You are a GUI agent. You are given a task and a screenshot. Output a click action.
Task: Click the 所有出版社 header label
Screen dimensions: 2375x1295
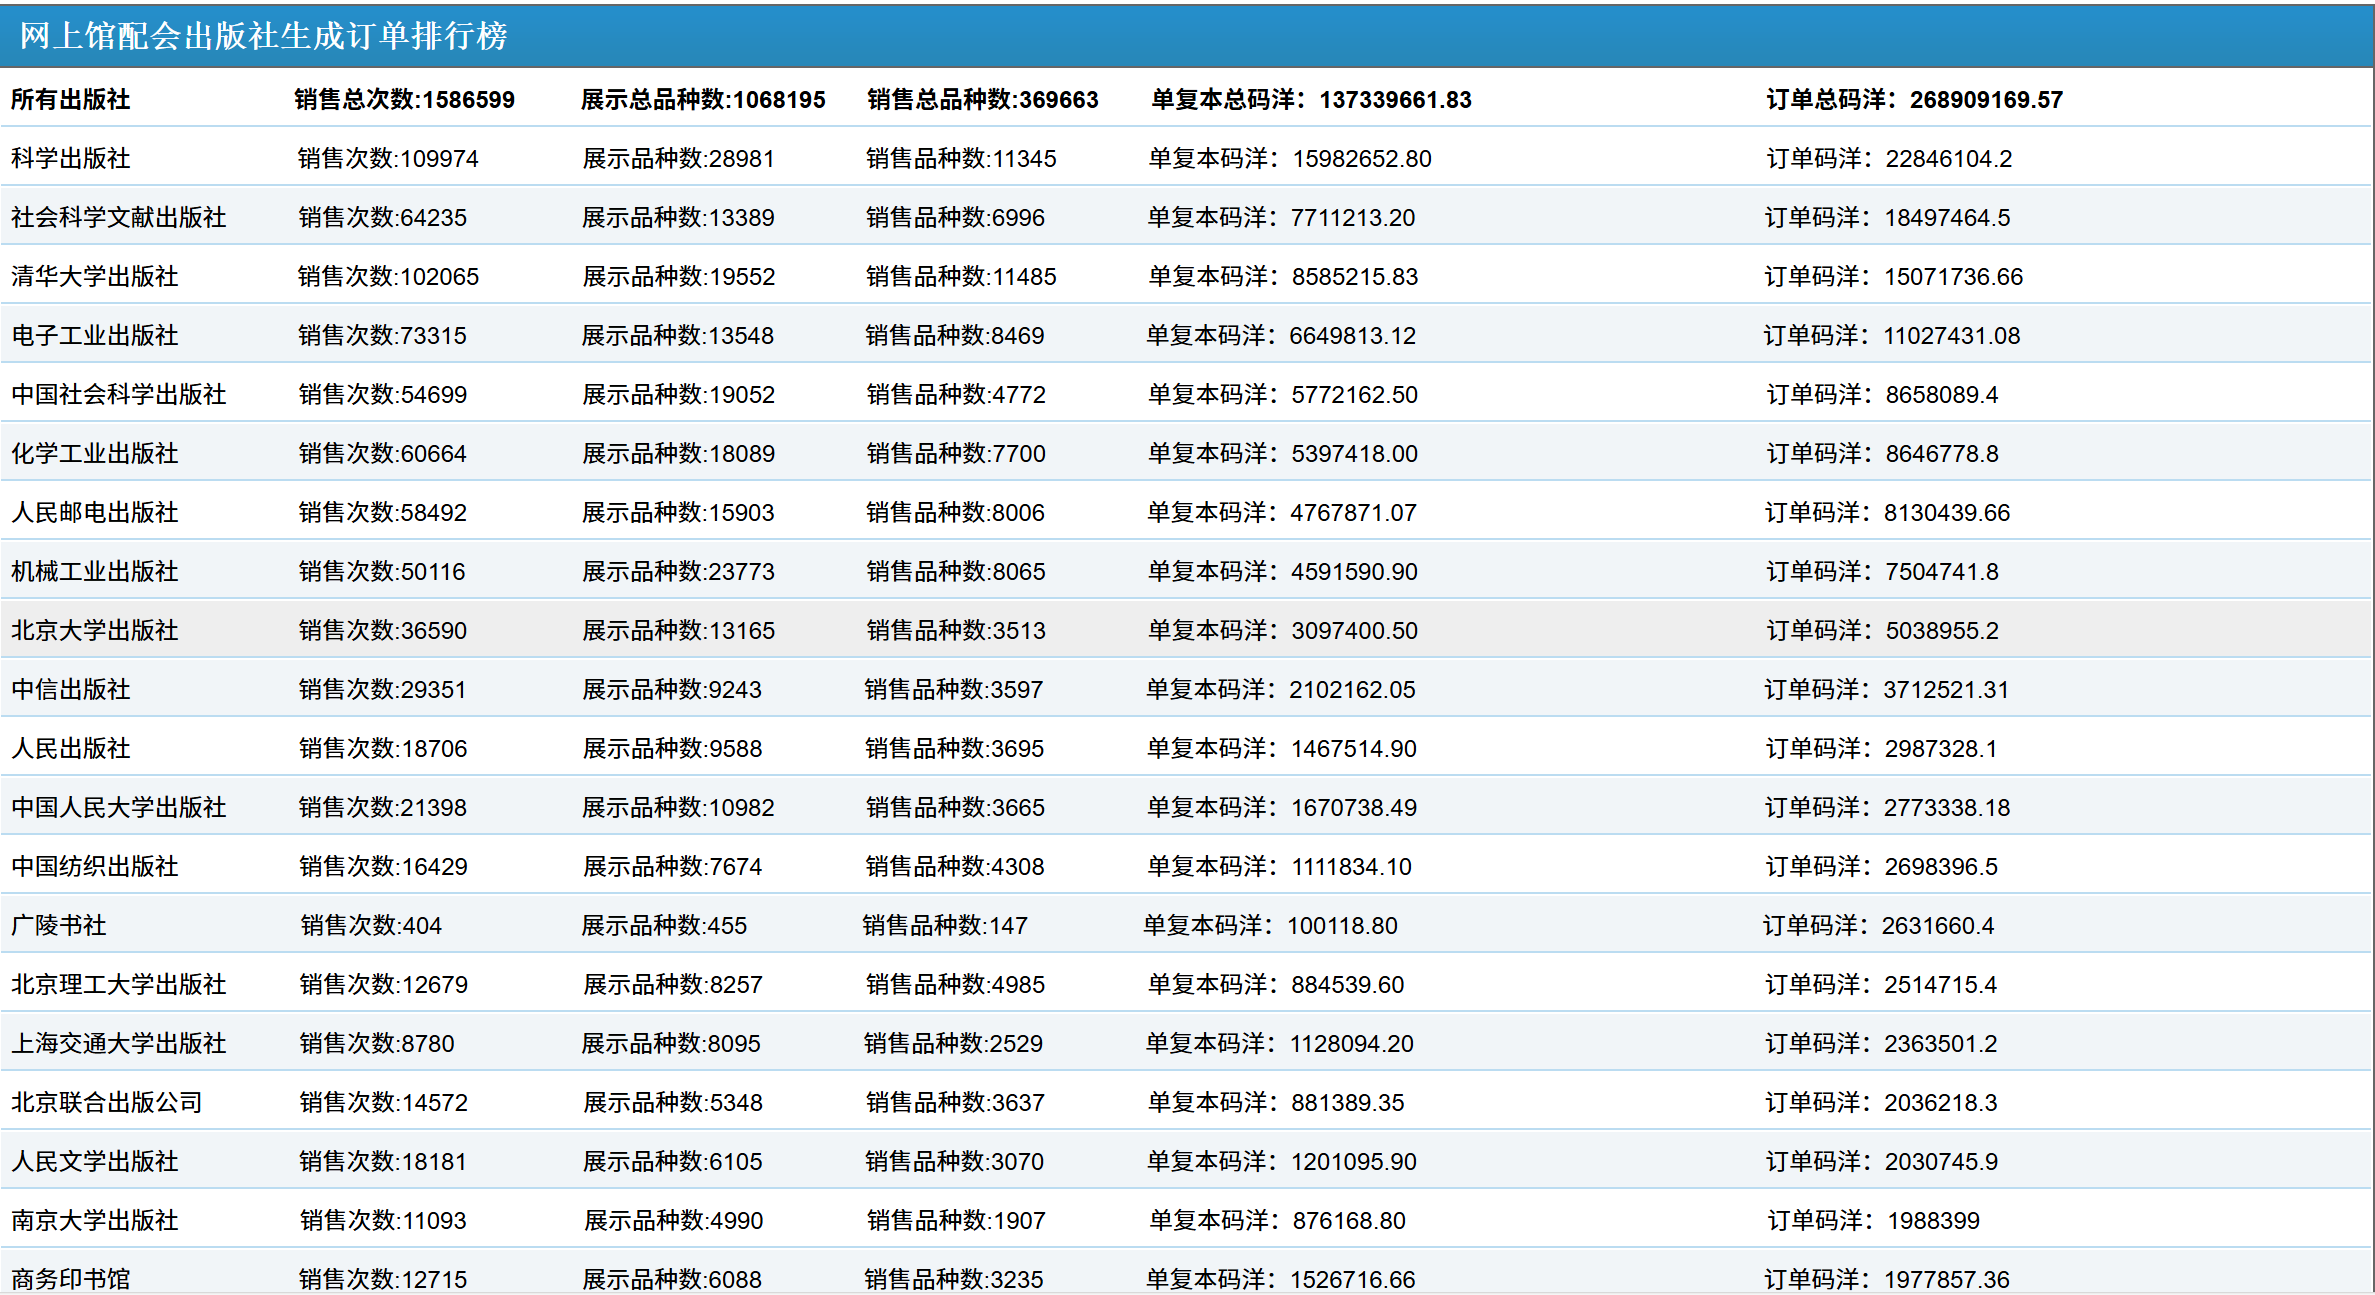[x=71, y=99]
